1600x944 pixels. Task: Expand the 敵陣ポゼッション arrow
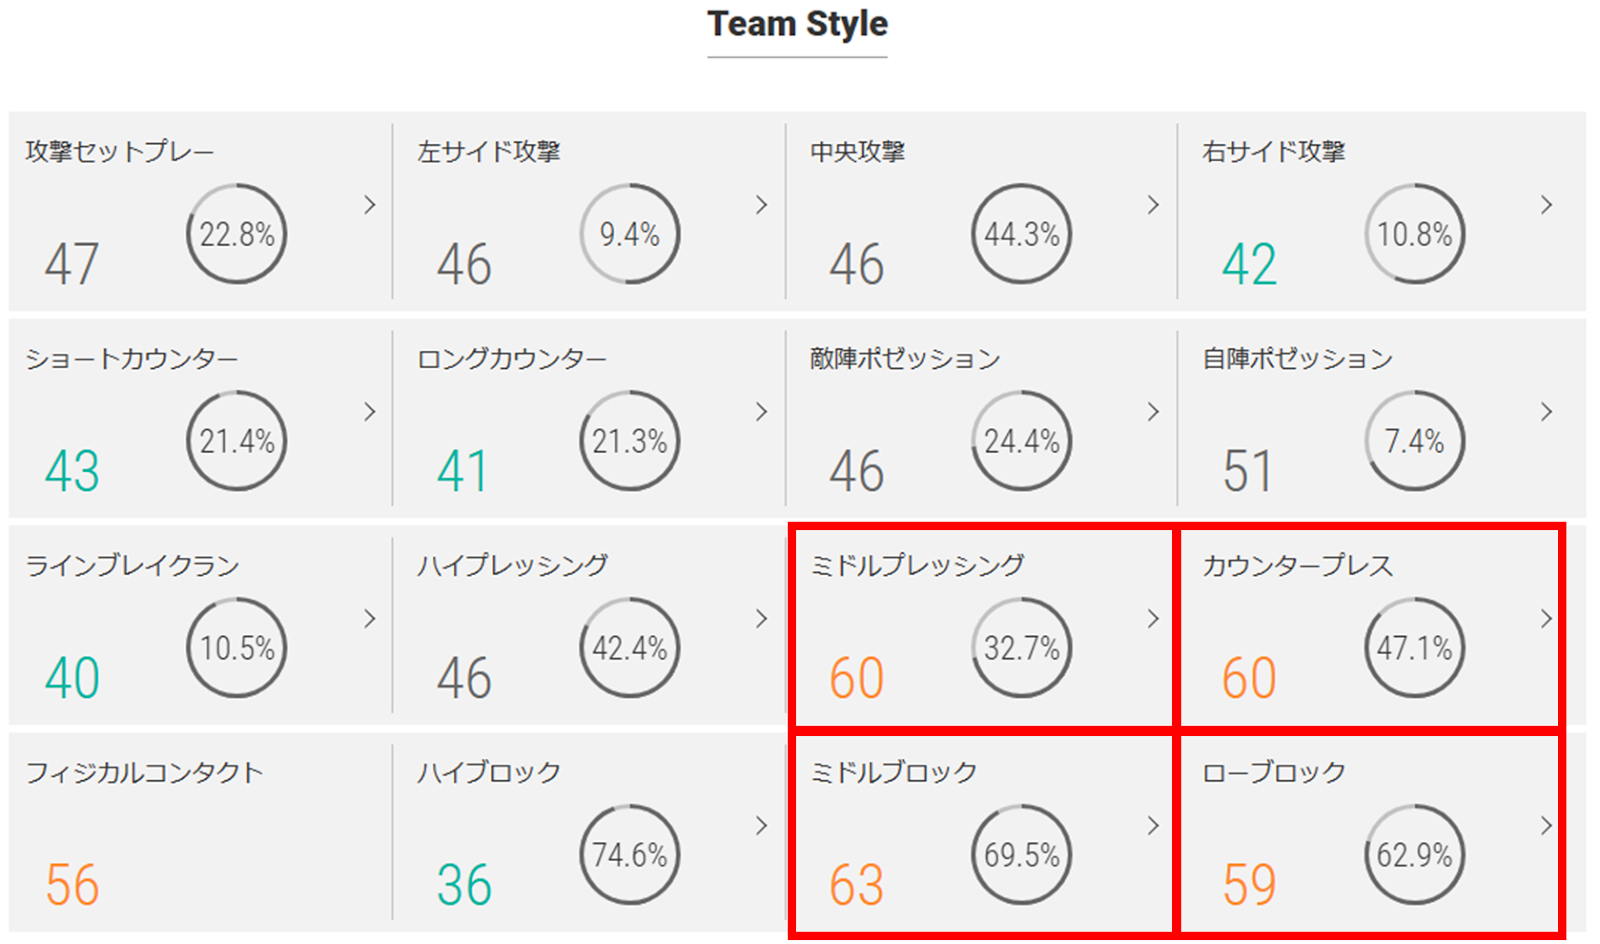point(1154,412)
